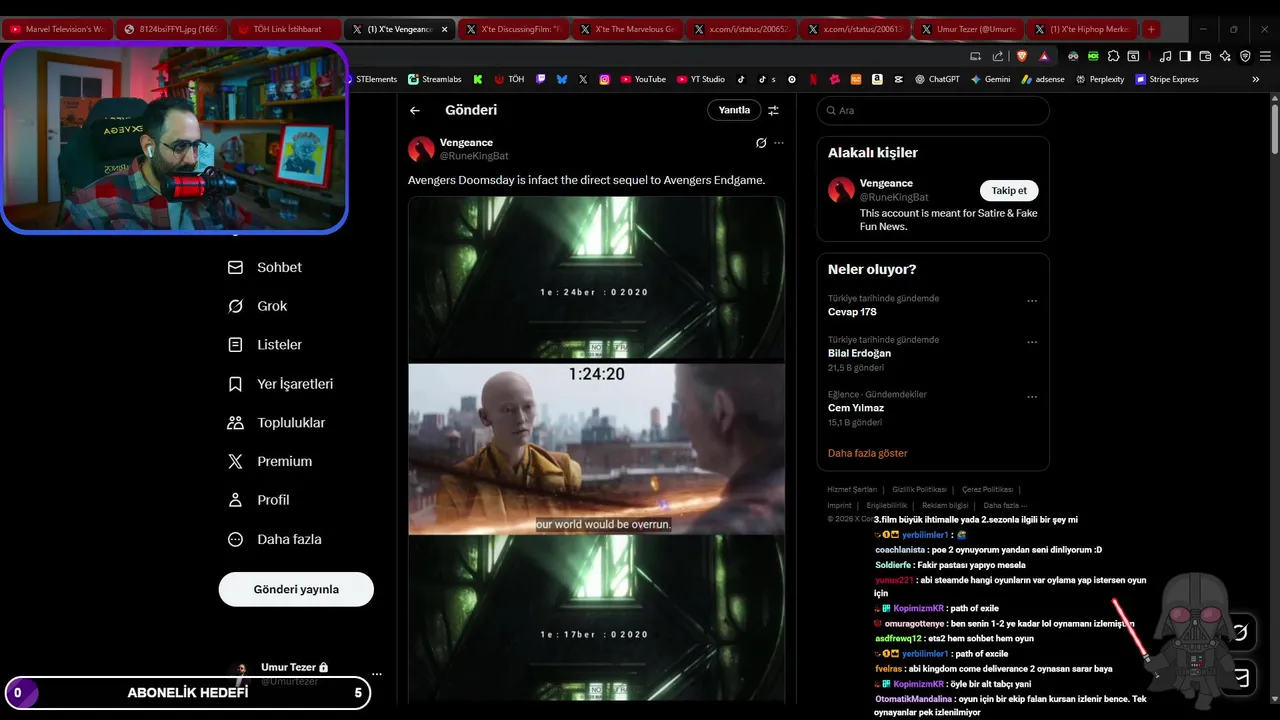
Task: Follow Vengeance with Takip et
Action: [x=1009, y=190]
